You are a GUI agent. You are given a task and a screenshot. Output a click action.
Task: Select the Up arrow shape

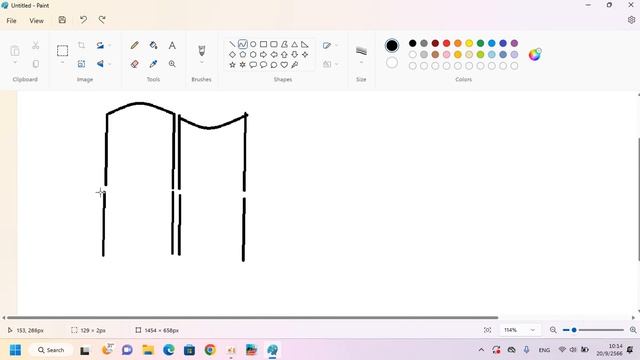point(284,54)
